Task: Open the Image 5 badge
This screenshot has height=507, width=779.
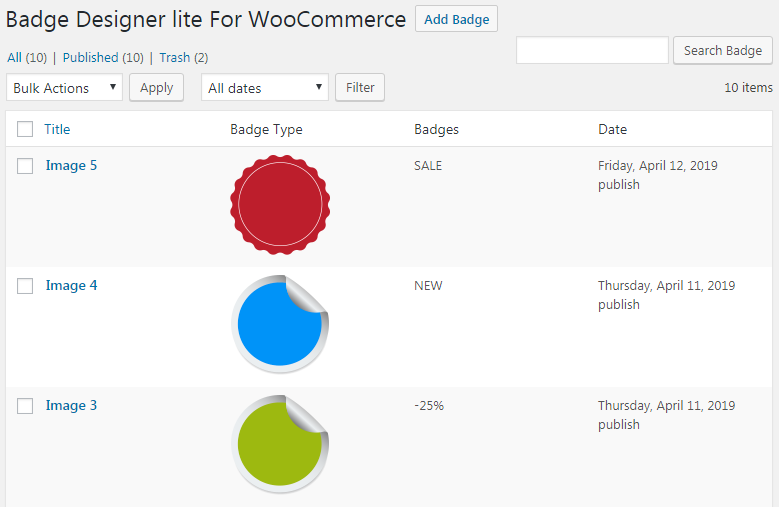Action: (x=72, y=165)
